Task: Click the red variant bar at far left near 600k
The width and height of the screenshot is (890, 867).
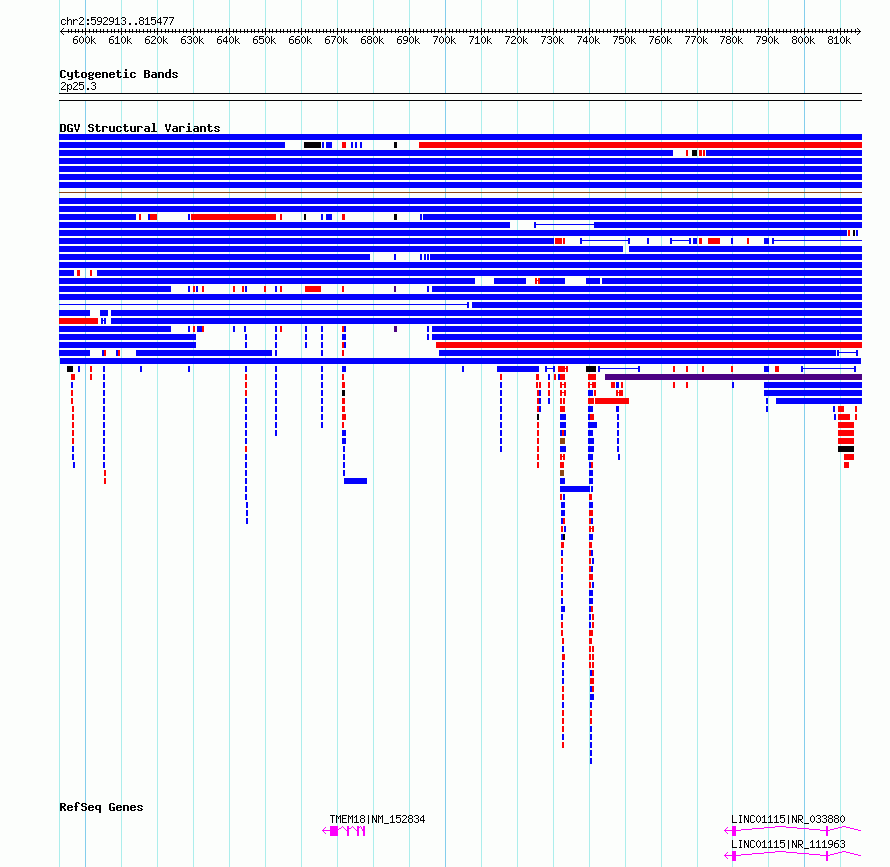Action: 78,321
